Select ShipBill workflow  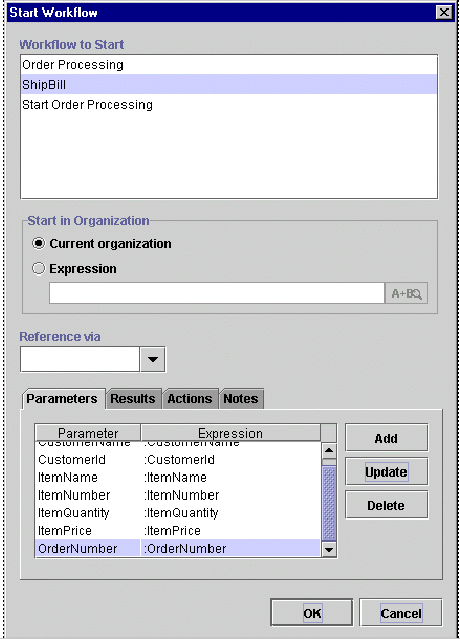point(229,84)
